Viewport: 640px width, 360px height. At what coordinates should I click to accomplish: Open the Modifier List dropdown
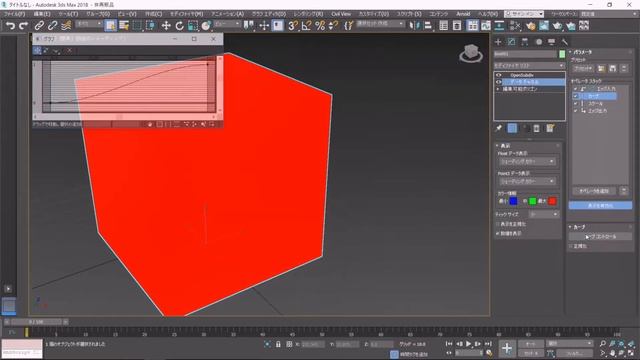coord(529,65)
